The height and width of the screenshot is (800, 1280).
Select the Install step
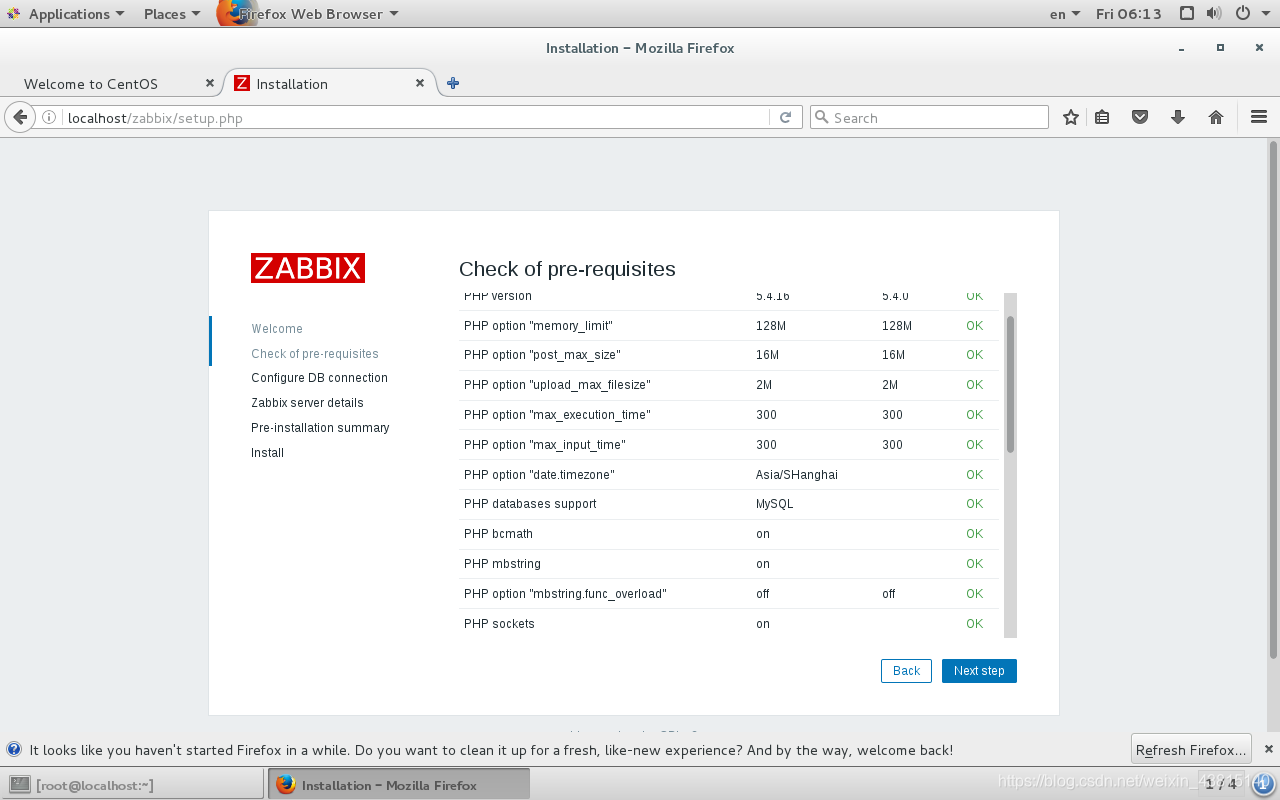[x=267, y=452]
